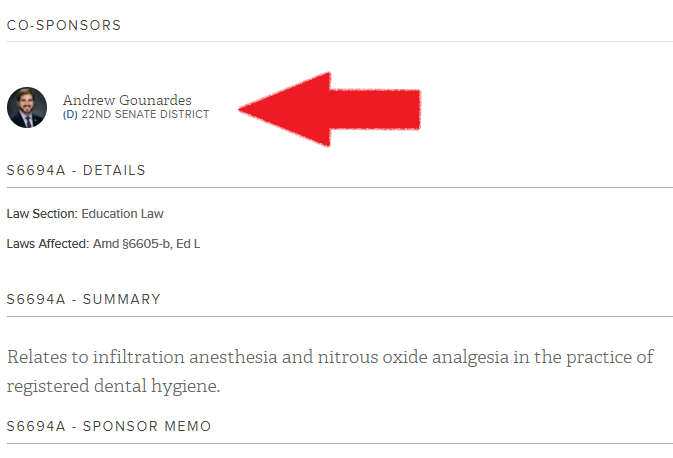This screenshot has height=458, width=673.
Task: Select the Education Law value text
Action: 122,214
